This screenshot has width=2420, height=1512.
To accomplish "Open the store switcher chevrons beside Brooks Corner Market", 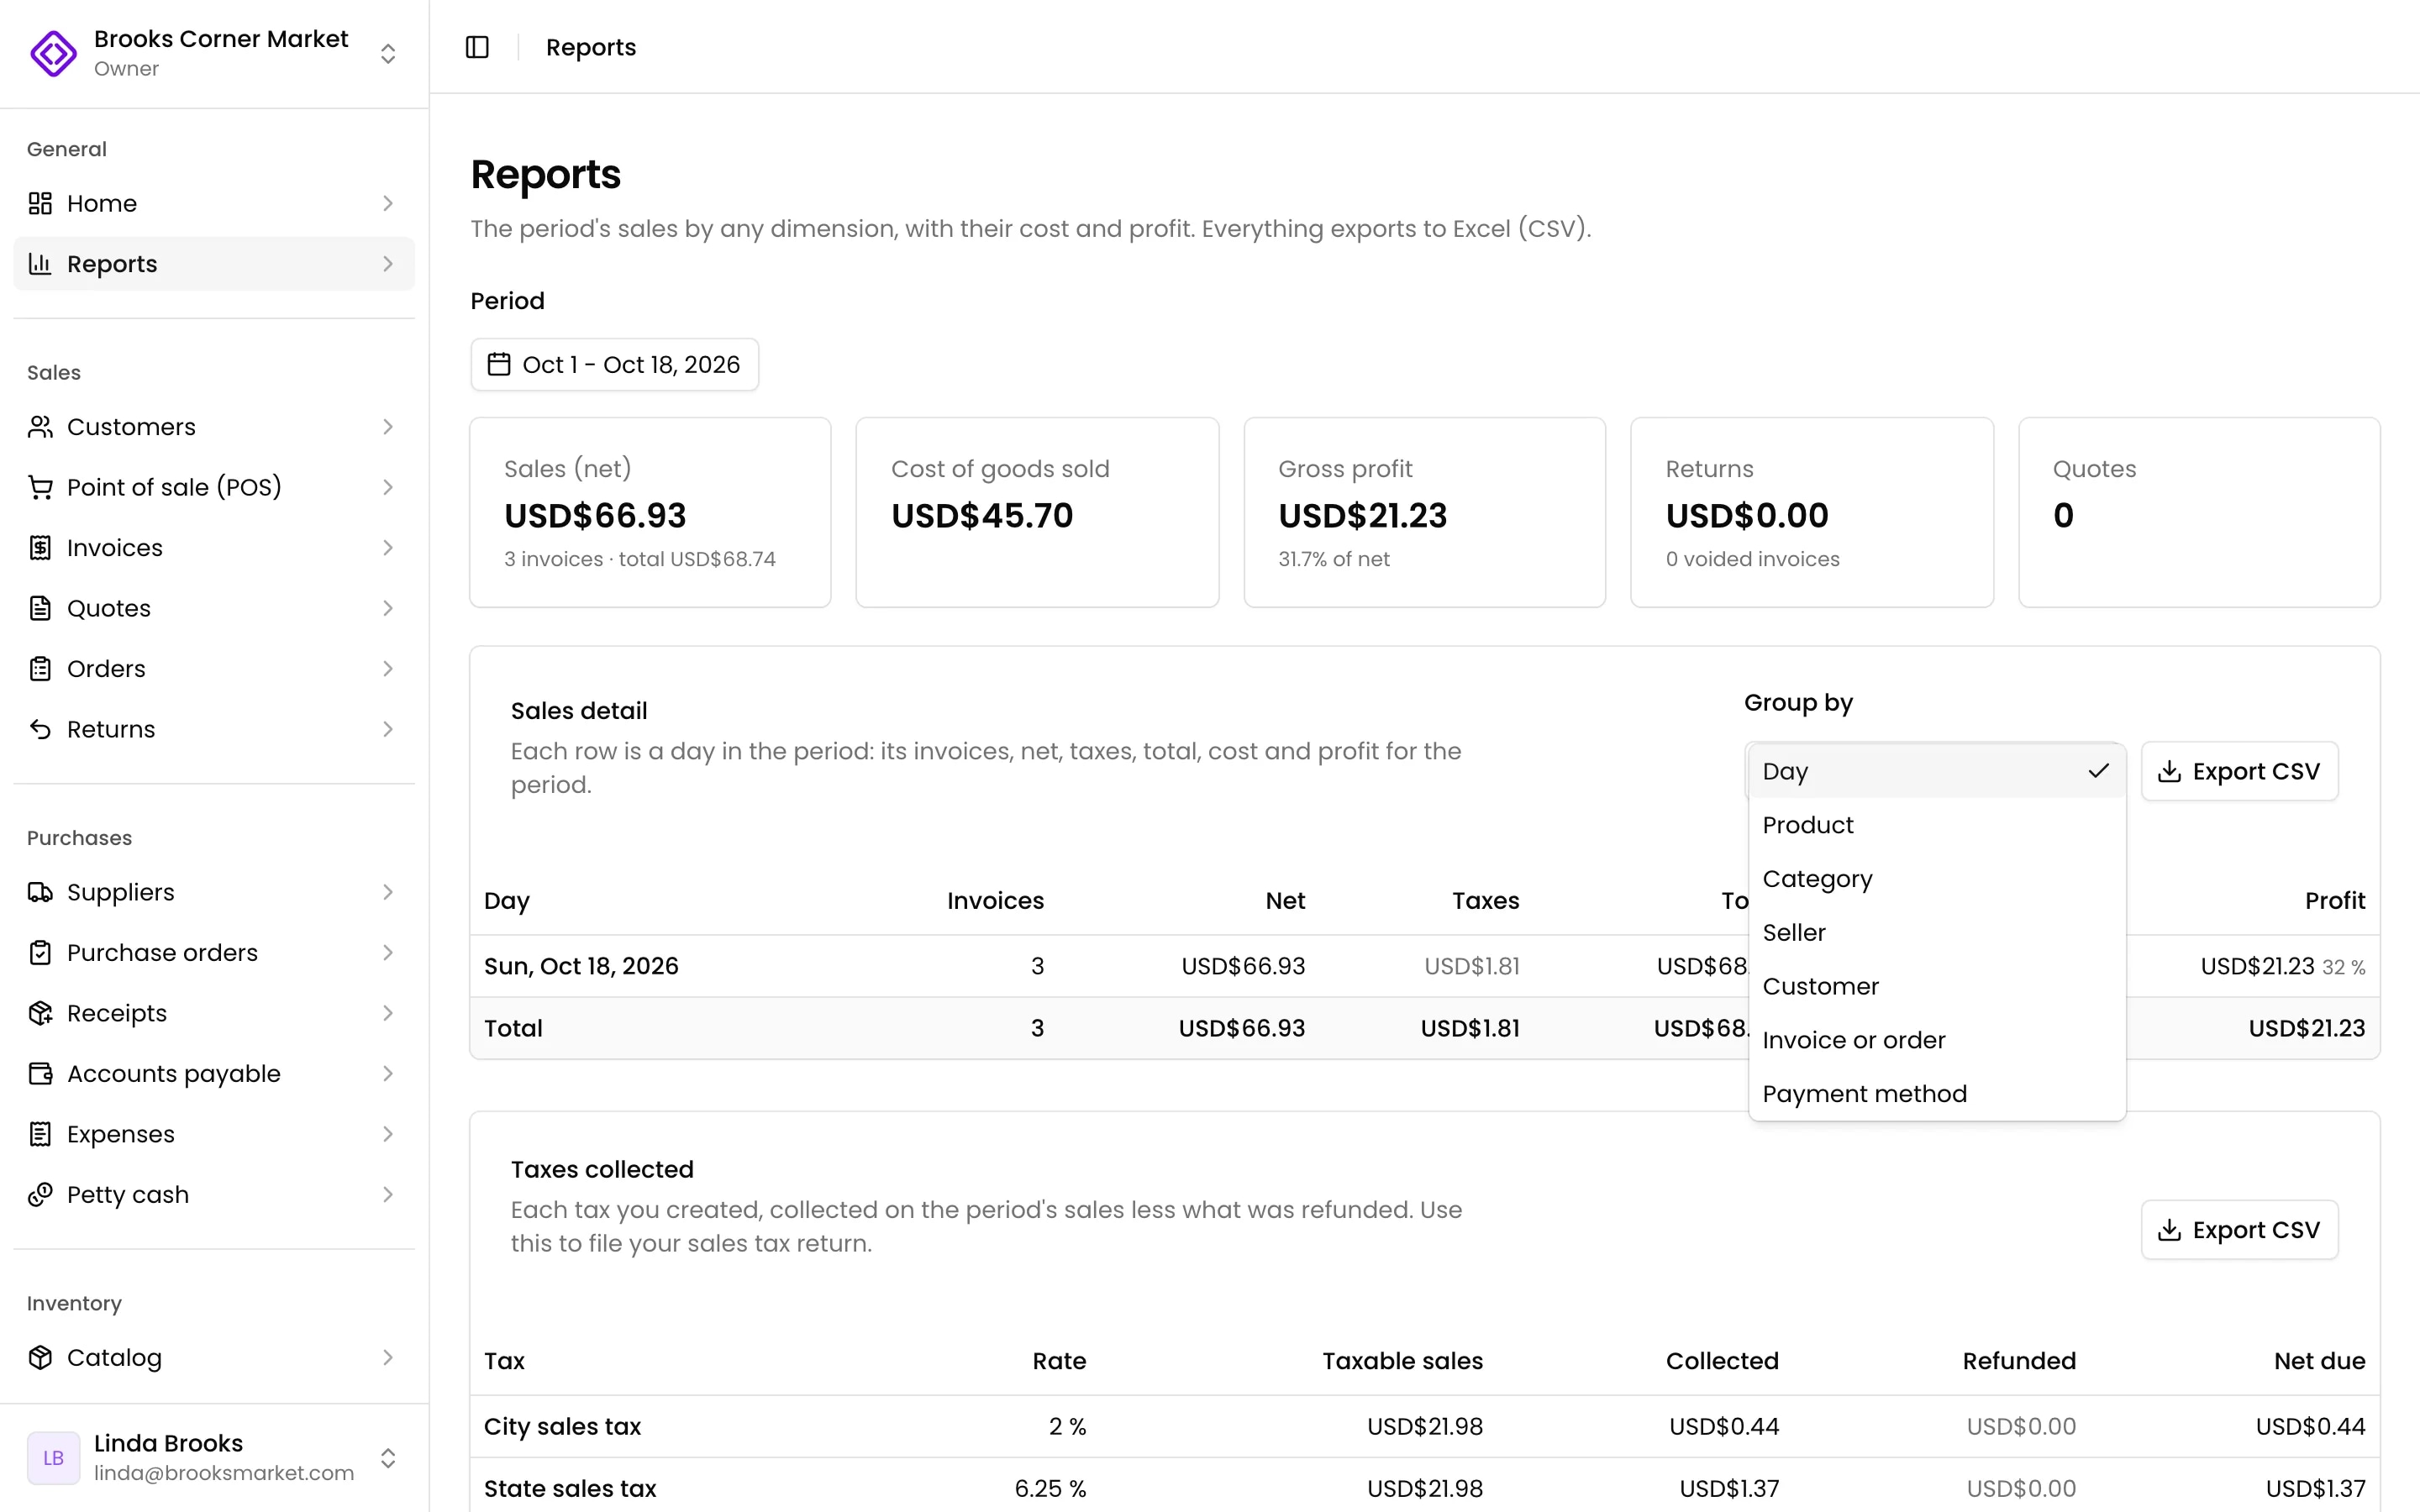I will pos(388,53).
